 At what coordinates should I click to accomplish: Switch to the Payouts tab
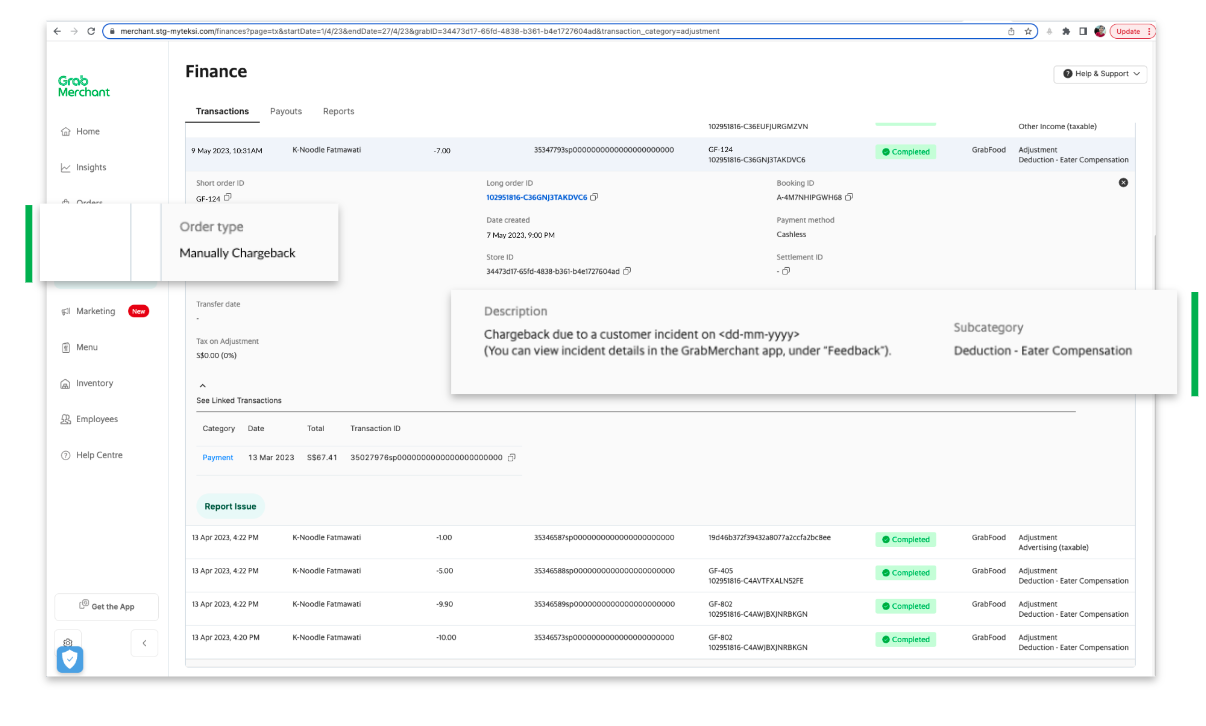point(286,111)
